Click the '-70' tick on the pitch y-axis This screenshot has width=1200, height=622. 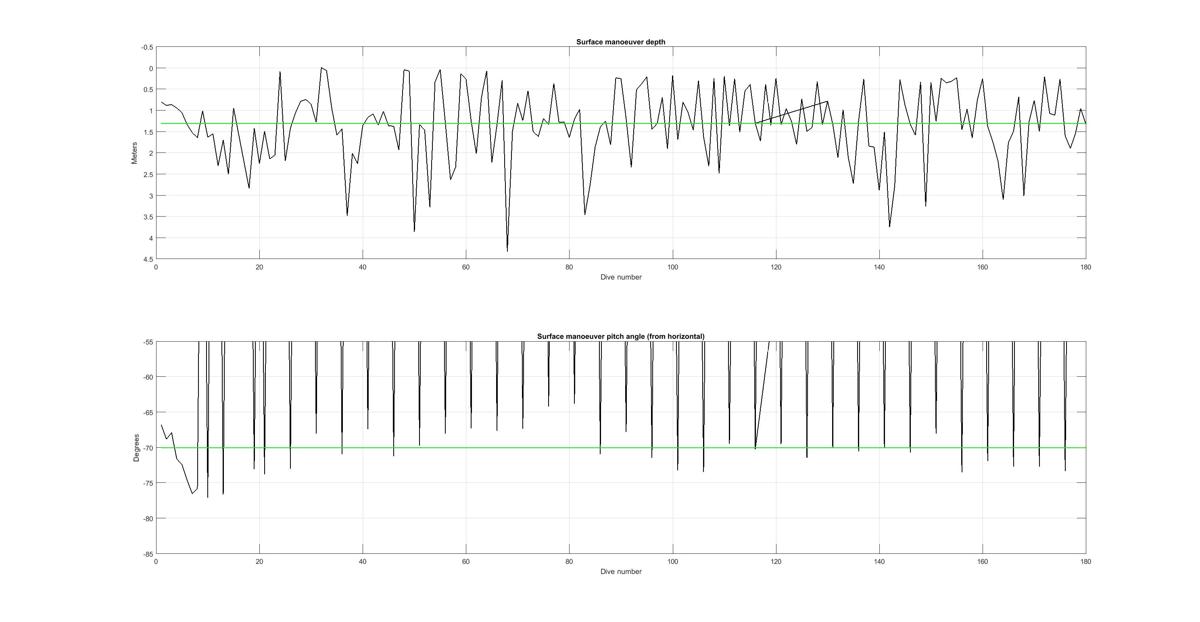[x=149, y=448]
